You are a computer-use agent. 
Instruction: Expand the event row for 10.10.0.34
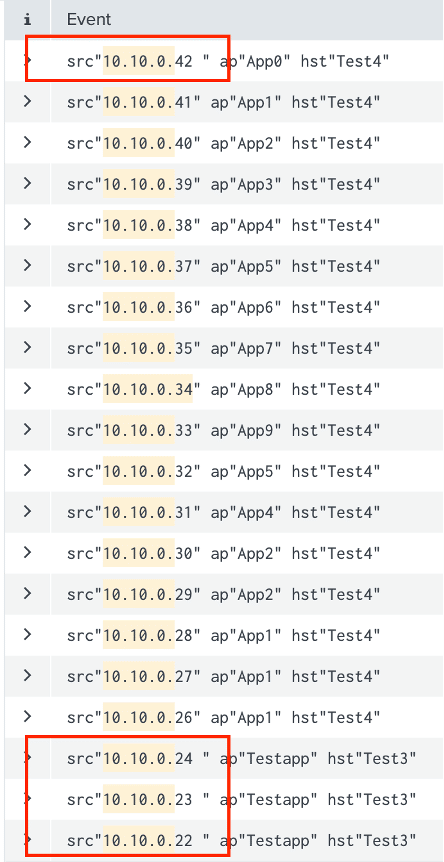pos(27,389)
